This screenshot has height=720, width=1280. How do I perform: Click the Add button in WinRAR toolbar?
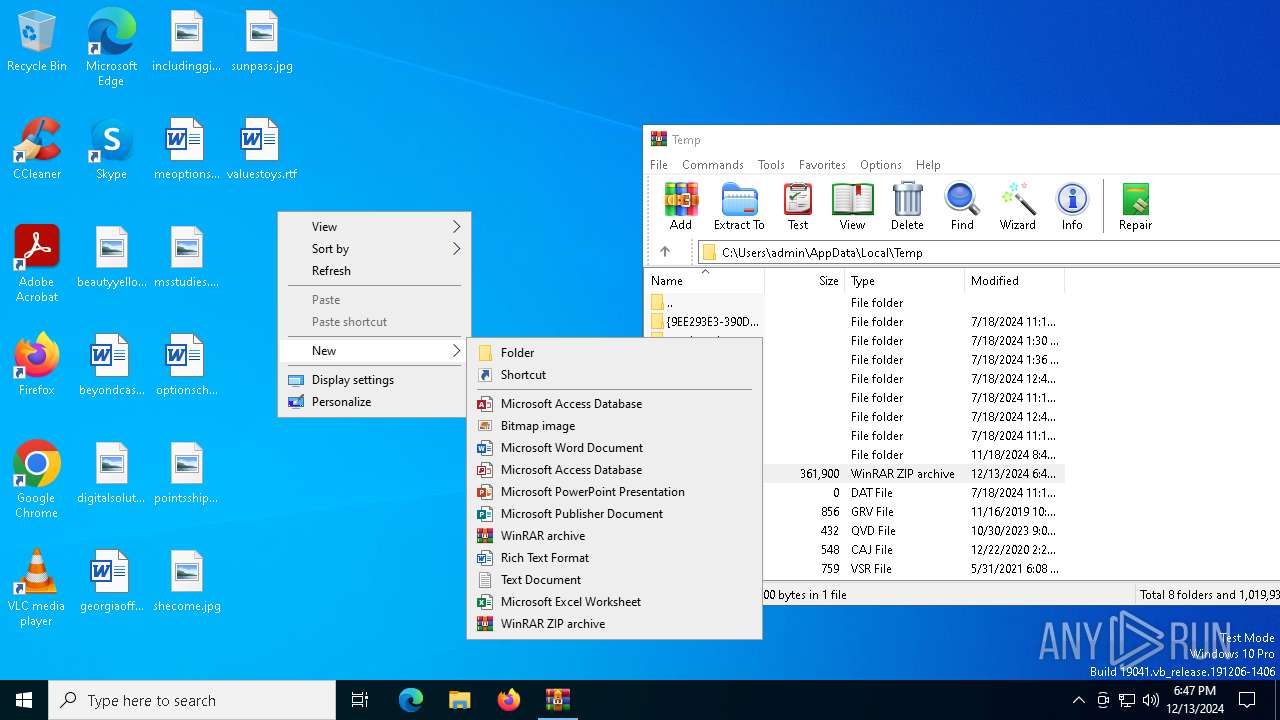(681, 207)
